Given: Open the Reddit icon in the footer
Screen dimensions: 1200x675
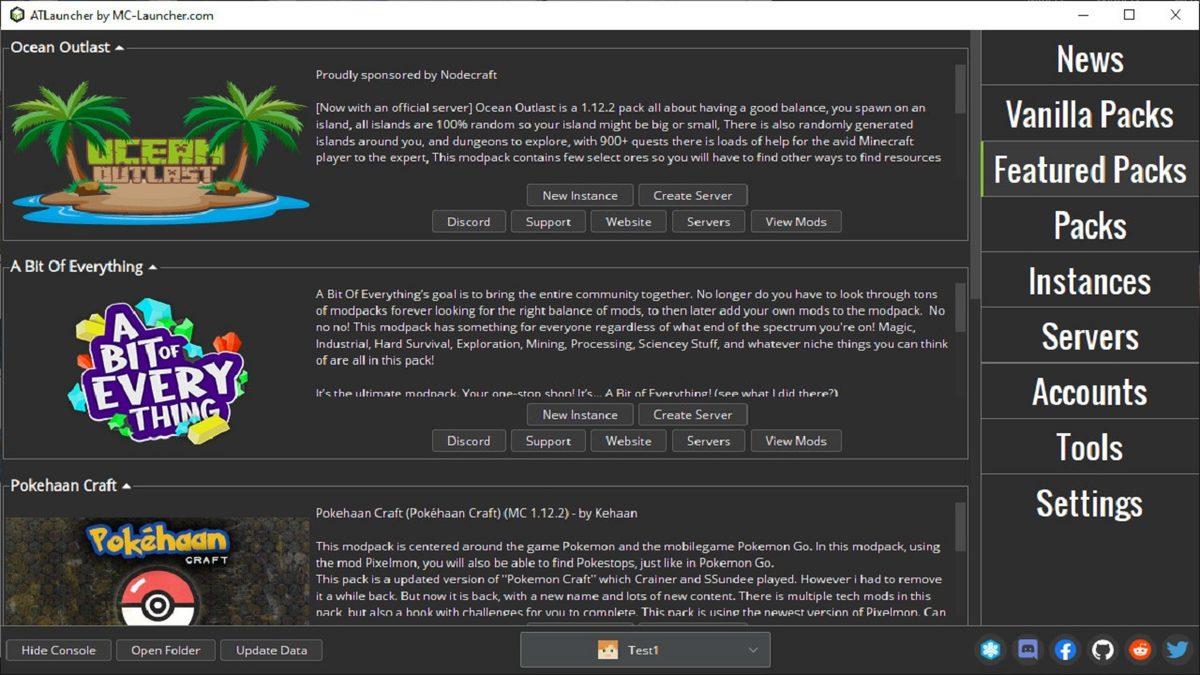Looking at the screenshot, I should [x=1139, y=650].
